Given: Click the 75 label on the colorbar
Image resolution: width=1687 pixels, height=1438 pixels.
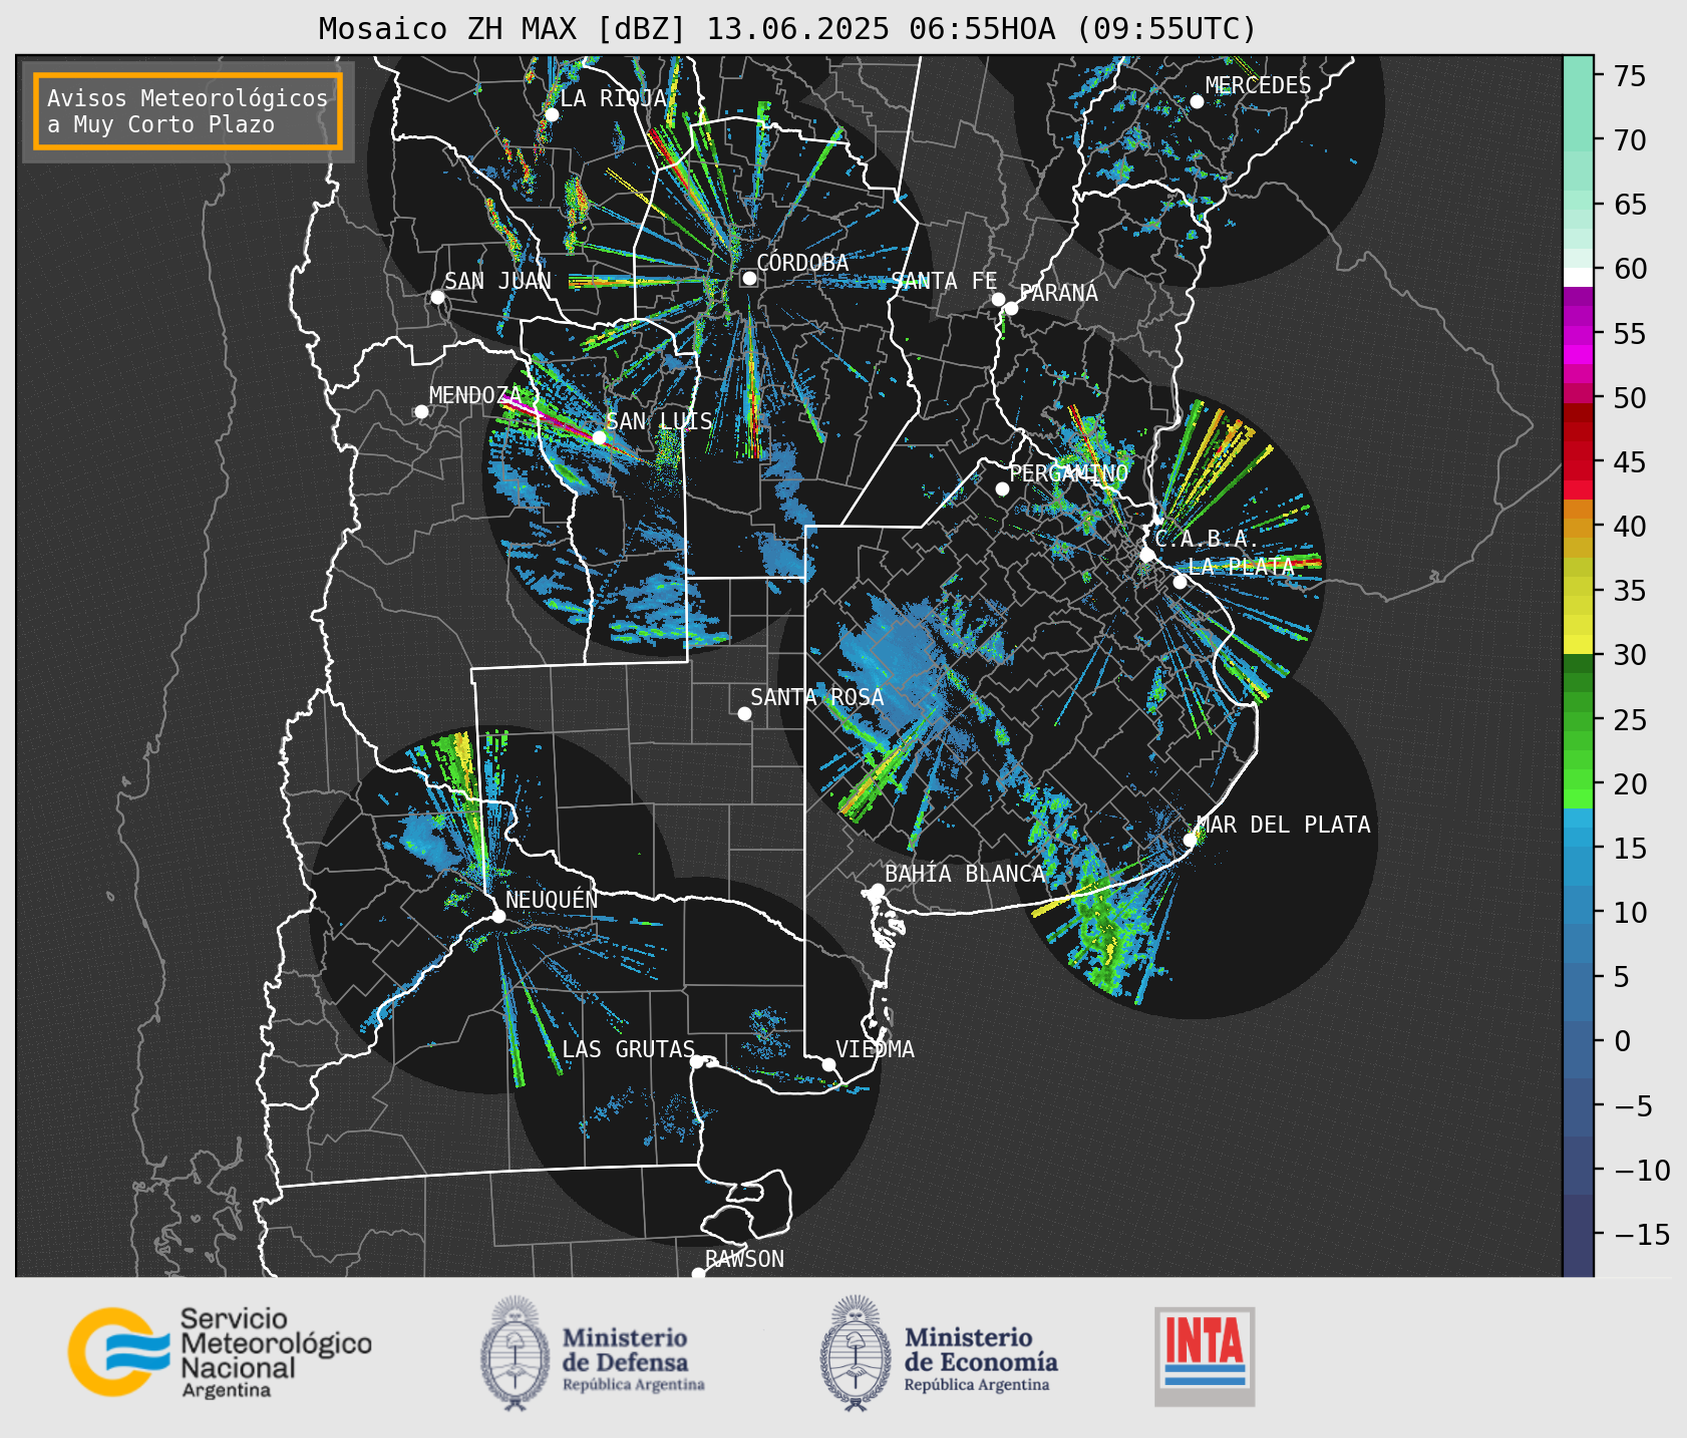Looking at the screenshot, I should [1629, 76].
